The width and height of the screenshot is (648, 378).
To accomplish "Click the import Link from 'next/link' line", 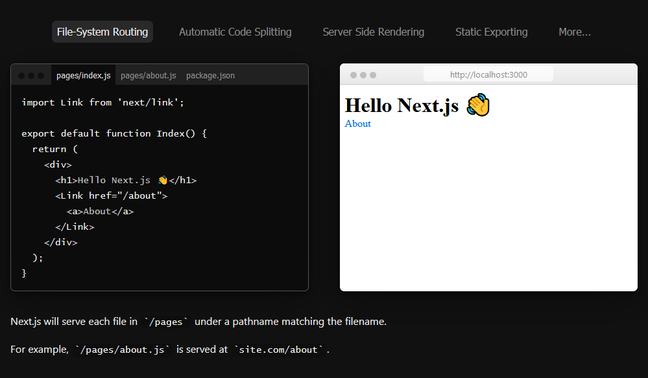I will pos(103,102).
